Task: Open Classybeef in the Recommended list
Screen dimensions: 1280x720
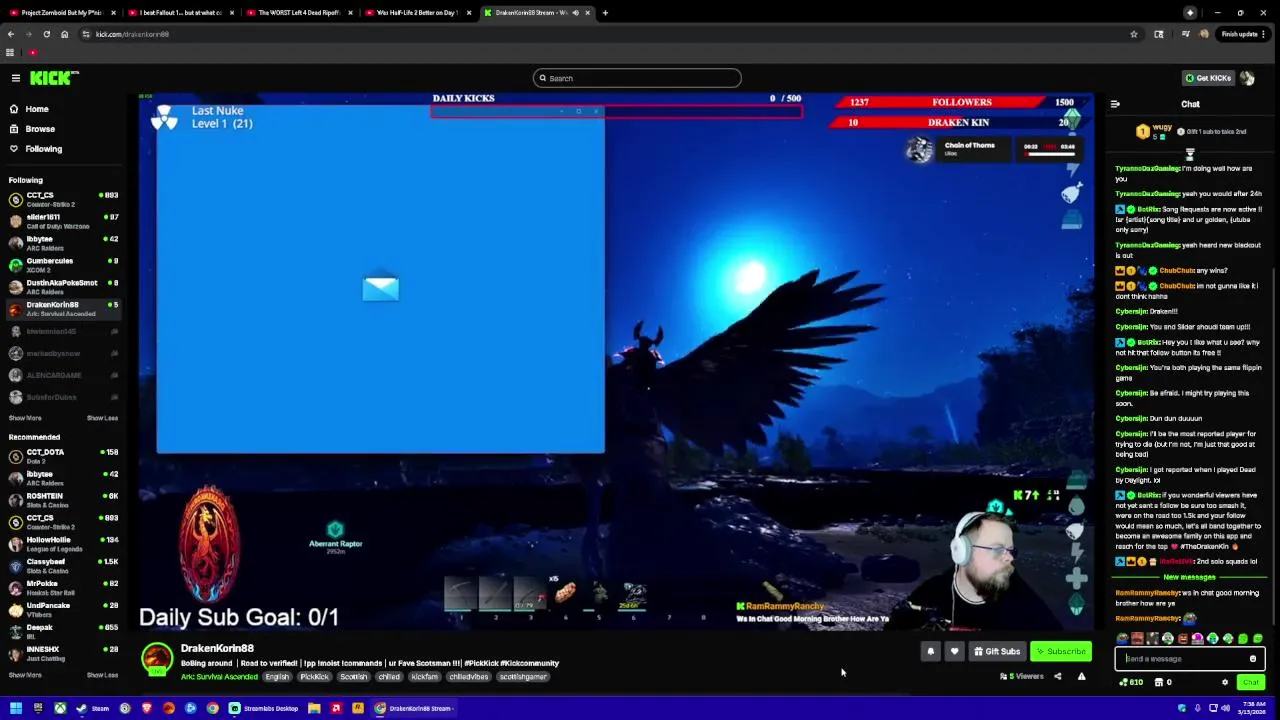Action: (x=62, y=566)
